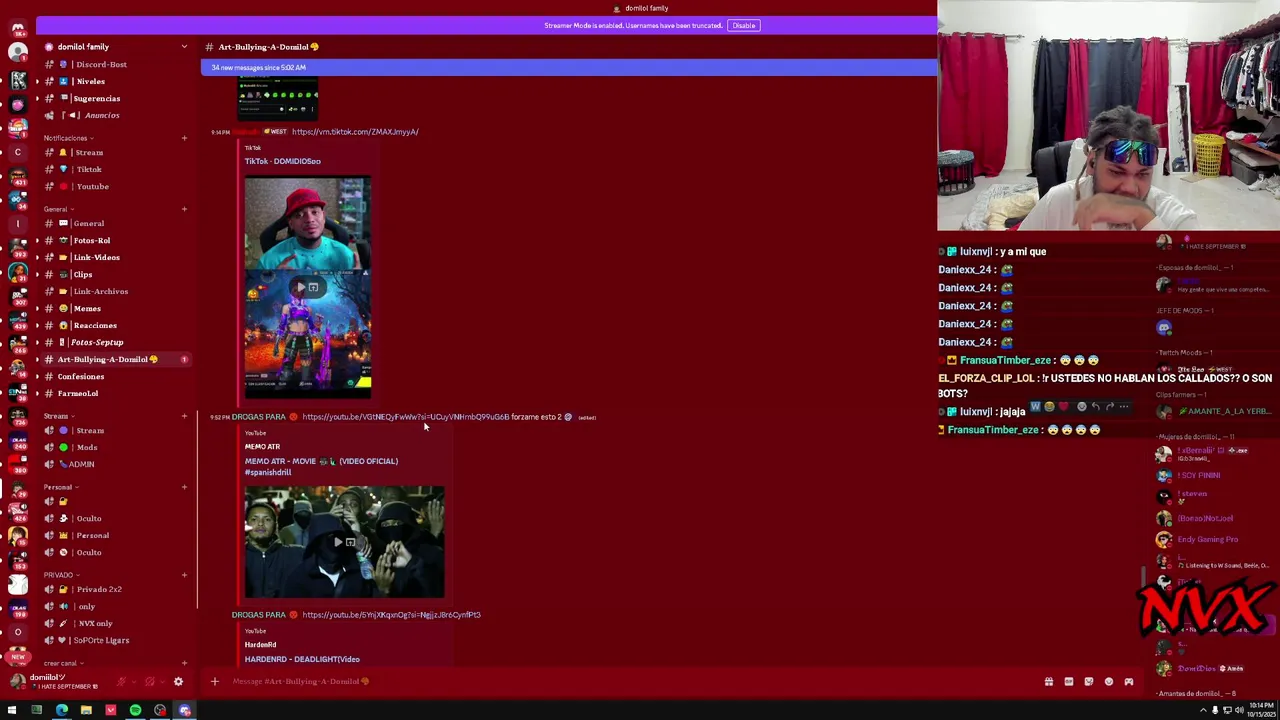Open the GIF picker
The image size is (1280, 720).
click(x=1069, y=682)
